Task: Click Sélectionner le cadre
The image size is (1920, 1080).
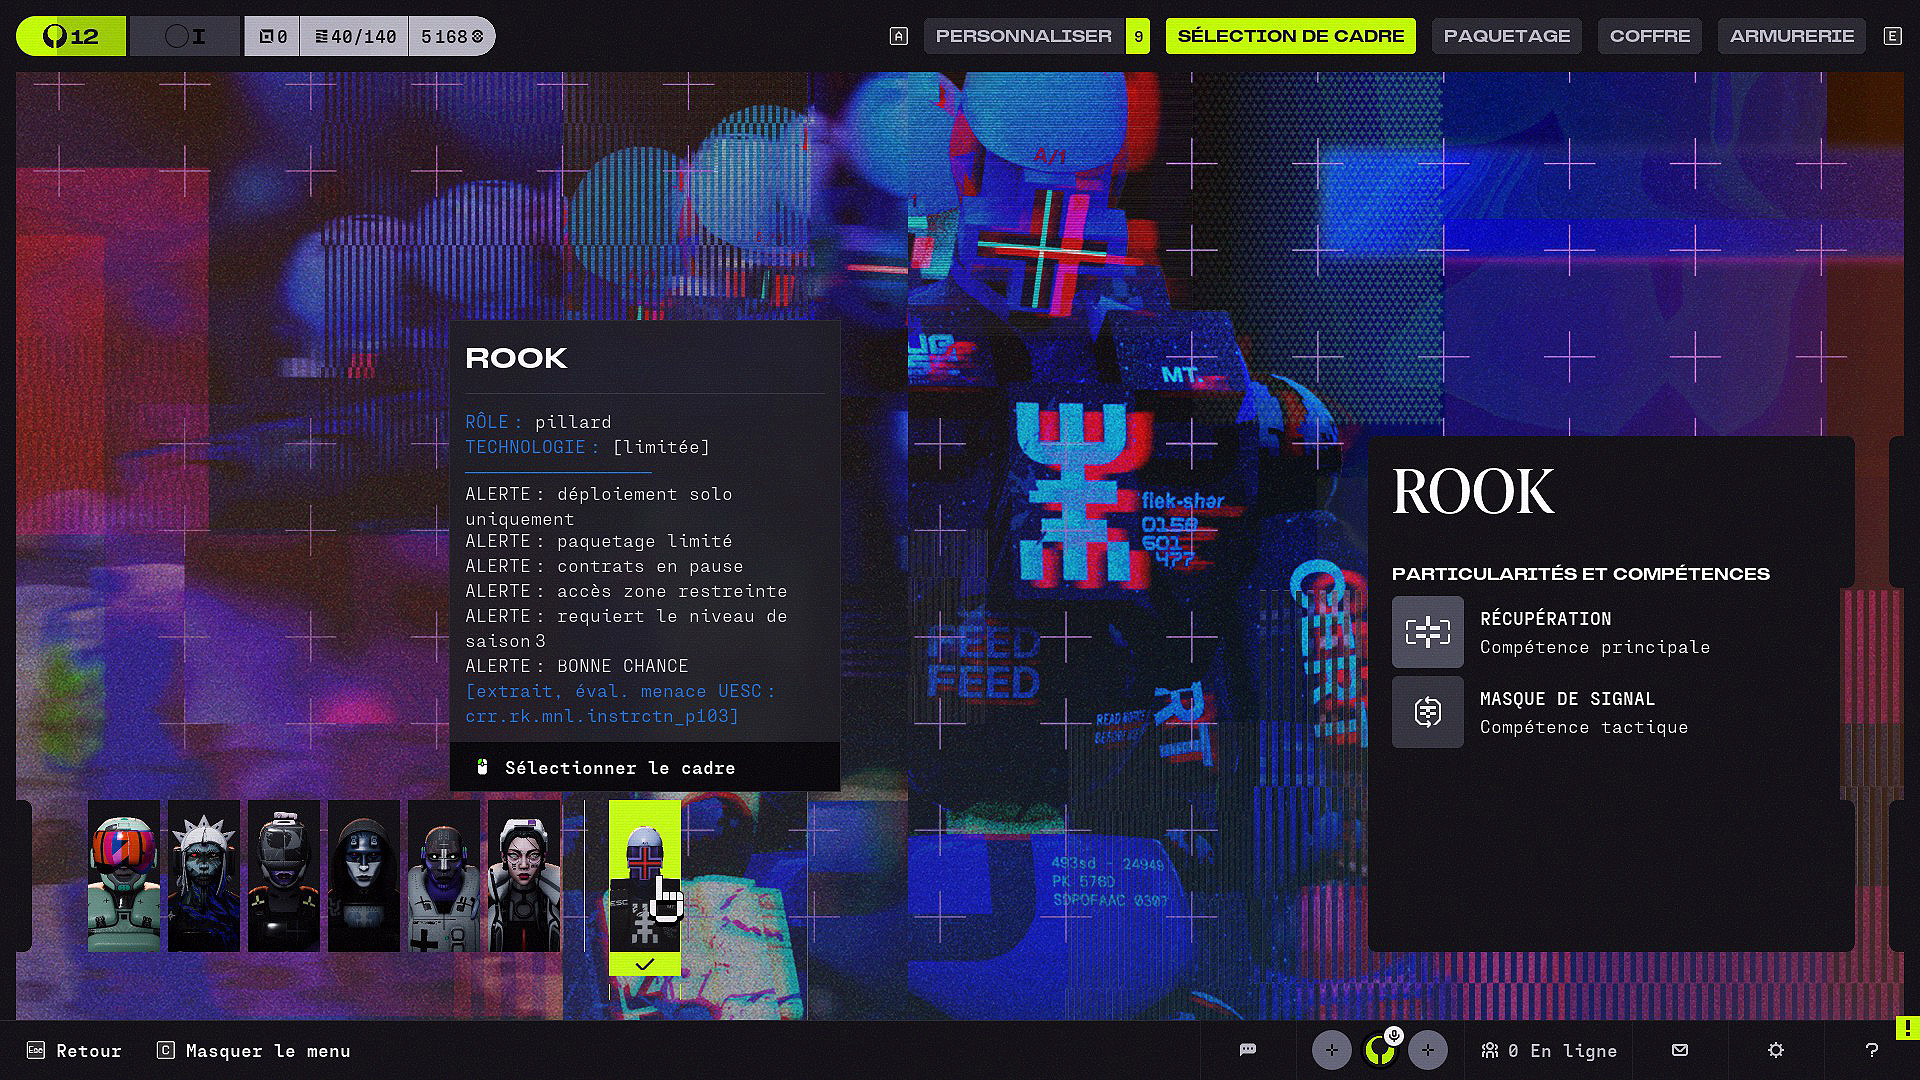Action: point(619,768)
